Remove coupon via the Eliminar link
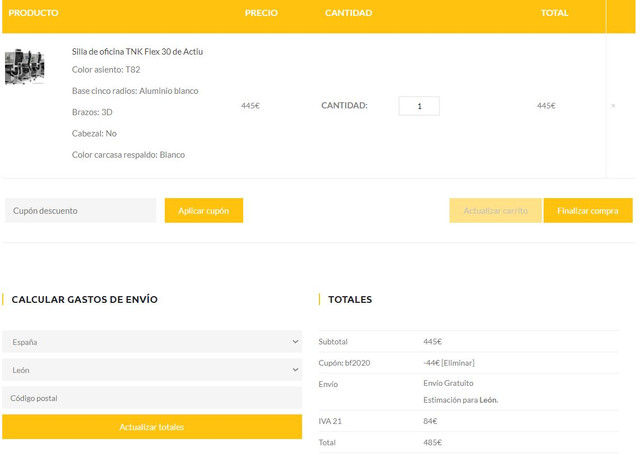Screen dimensions: 640x455 [458, 363]
